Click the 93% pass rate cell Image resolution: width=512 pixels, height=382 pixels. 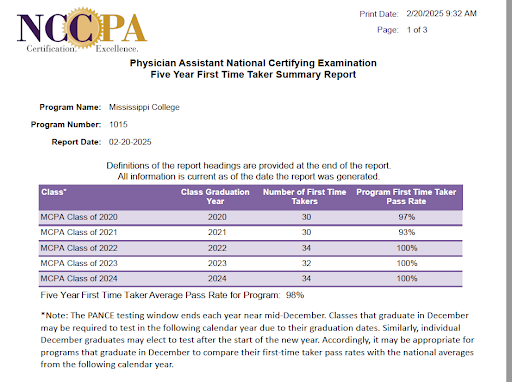[x=407, y=232]
